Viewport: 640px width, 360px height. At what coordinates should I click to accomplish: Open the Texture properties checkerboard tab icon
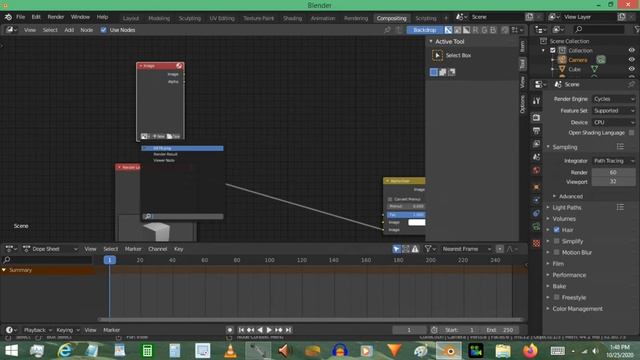536,243
